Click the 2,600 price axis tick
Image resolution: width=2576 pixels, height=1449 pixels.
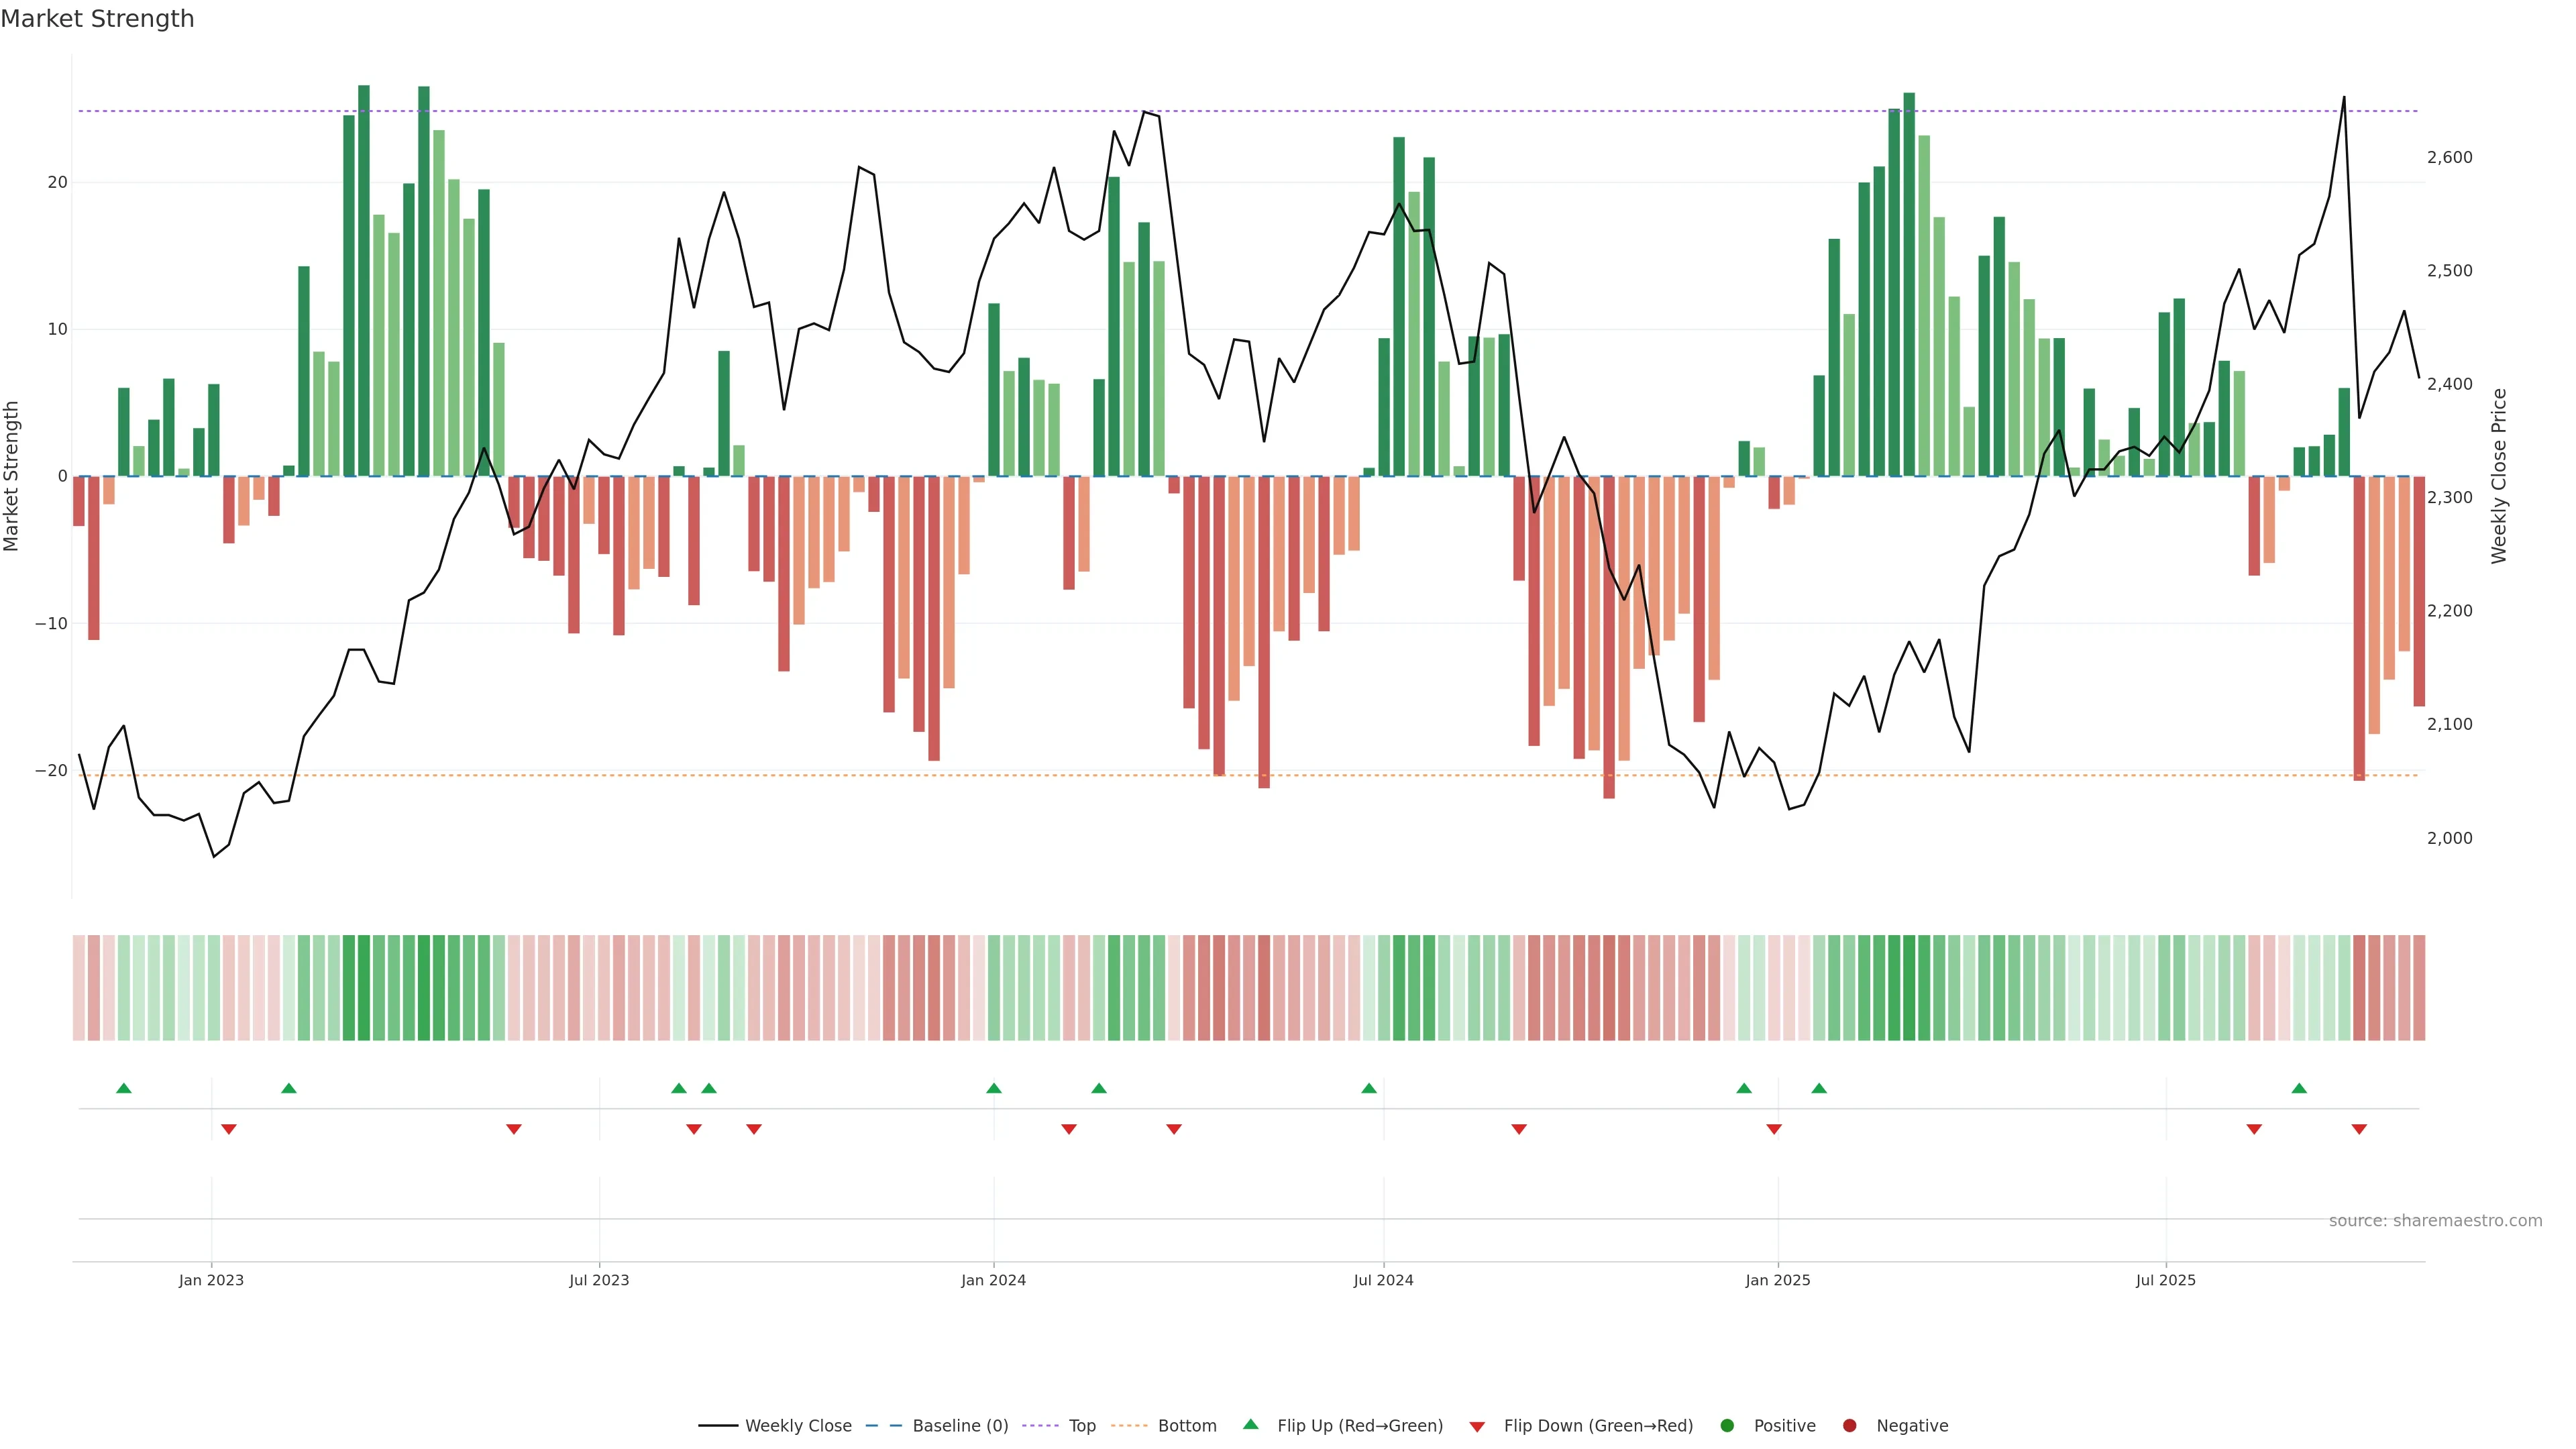point(2449,157)
